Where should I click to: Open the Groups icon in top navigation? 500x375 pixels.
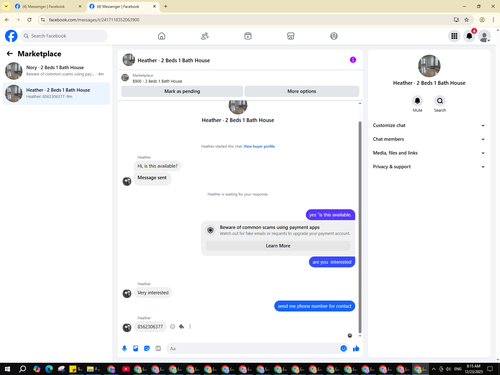334,36
